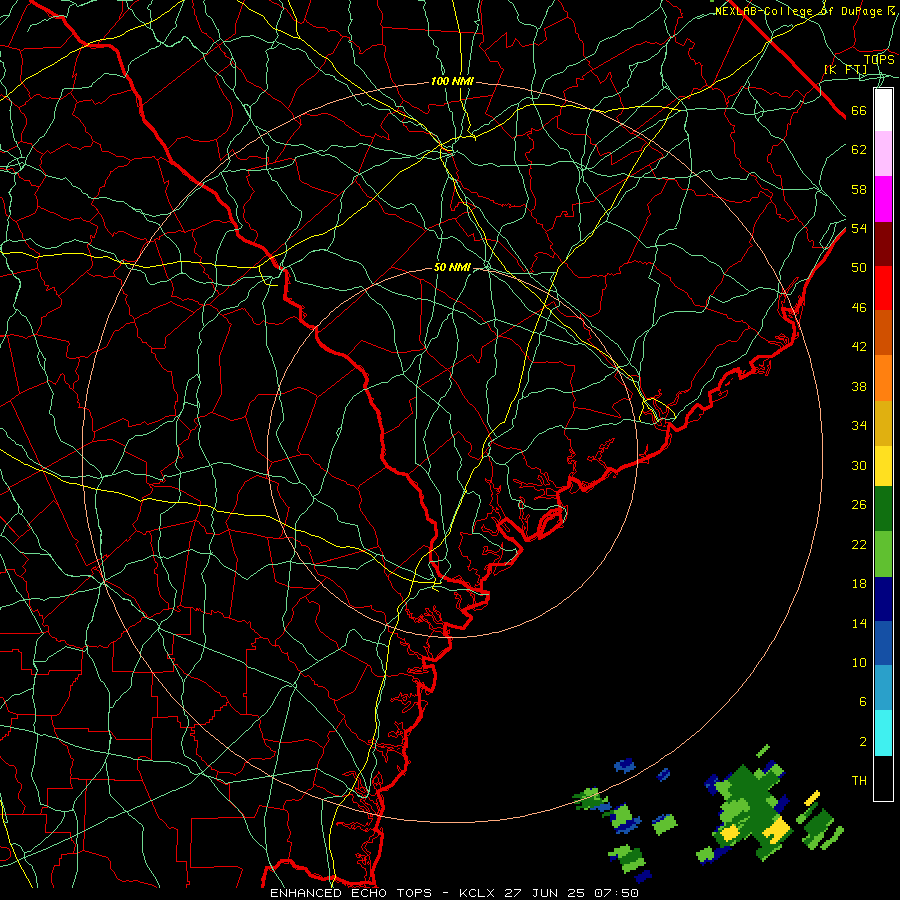Click the '50' legend value

[859, 268]
